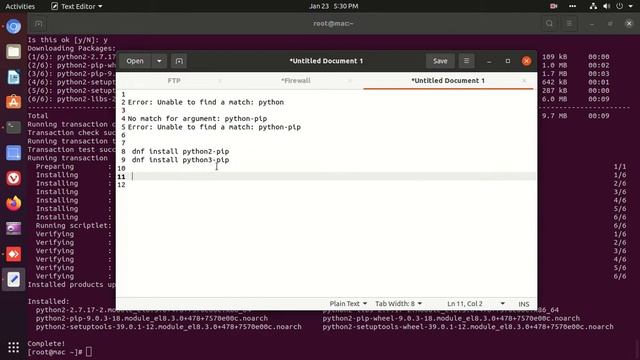Click 'Complete!' text in terminal
Viewport: 640px width, 360px height.
click(46, 344)
